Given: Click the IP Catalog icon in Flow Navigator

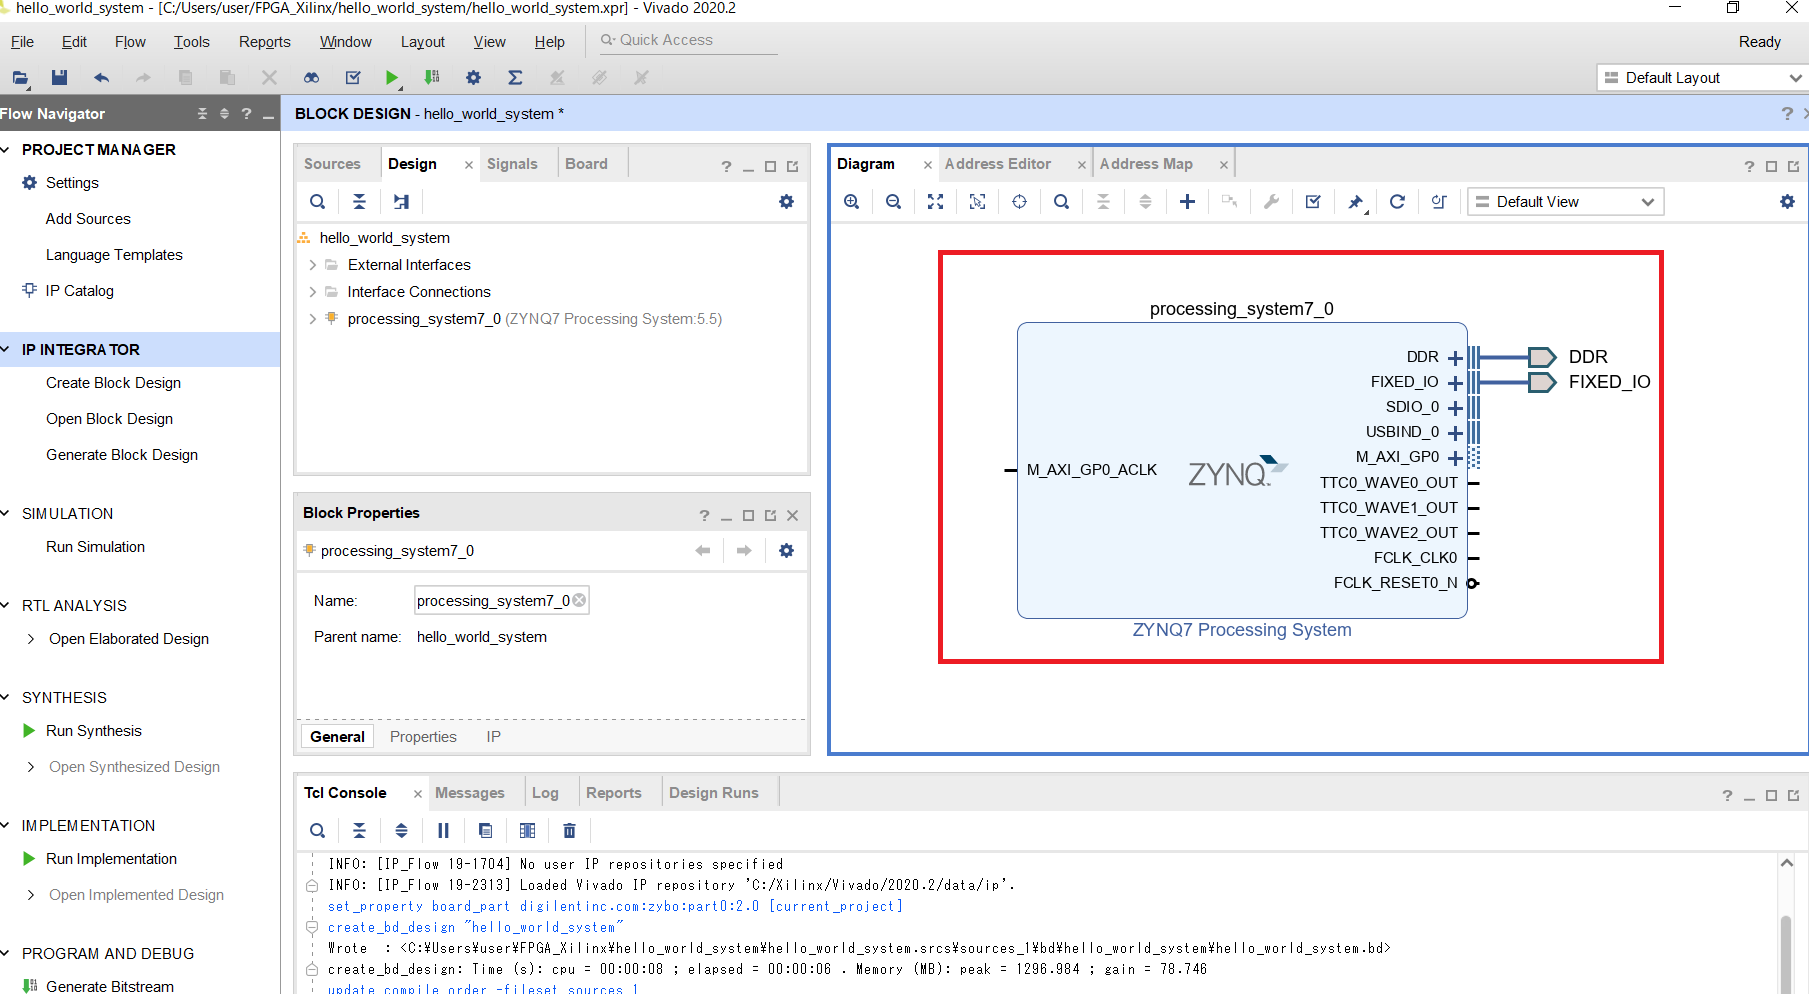Looking at the screenshot, I should [29, 290].
